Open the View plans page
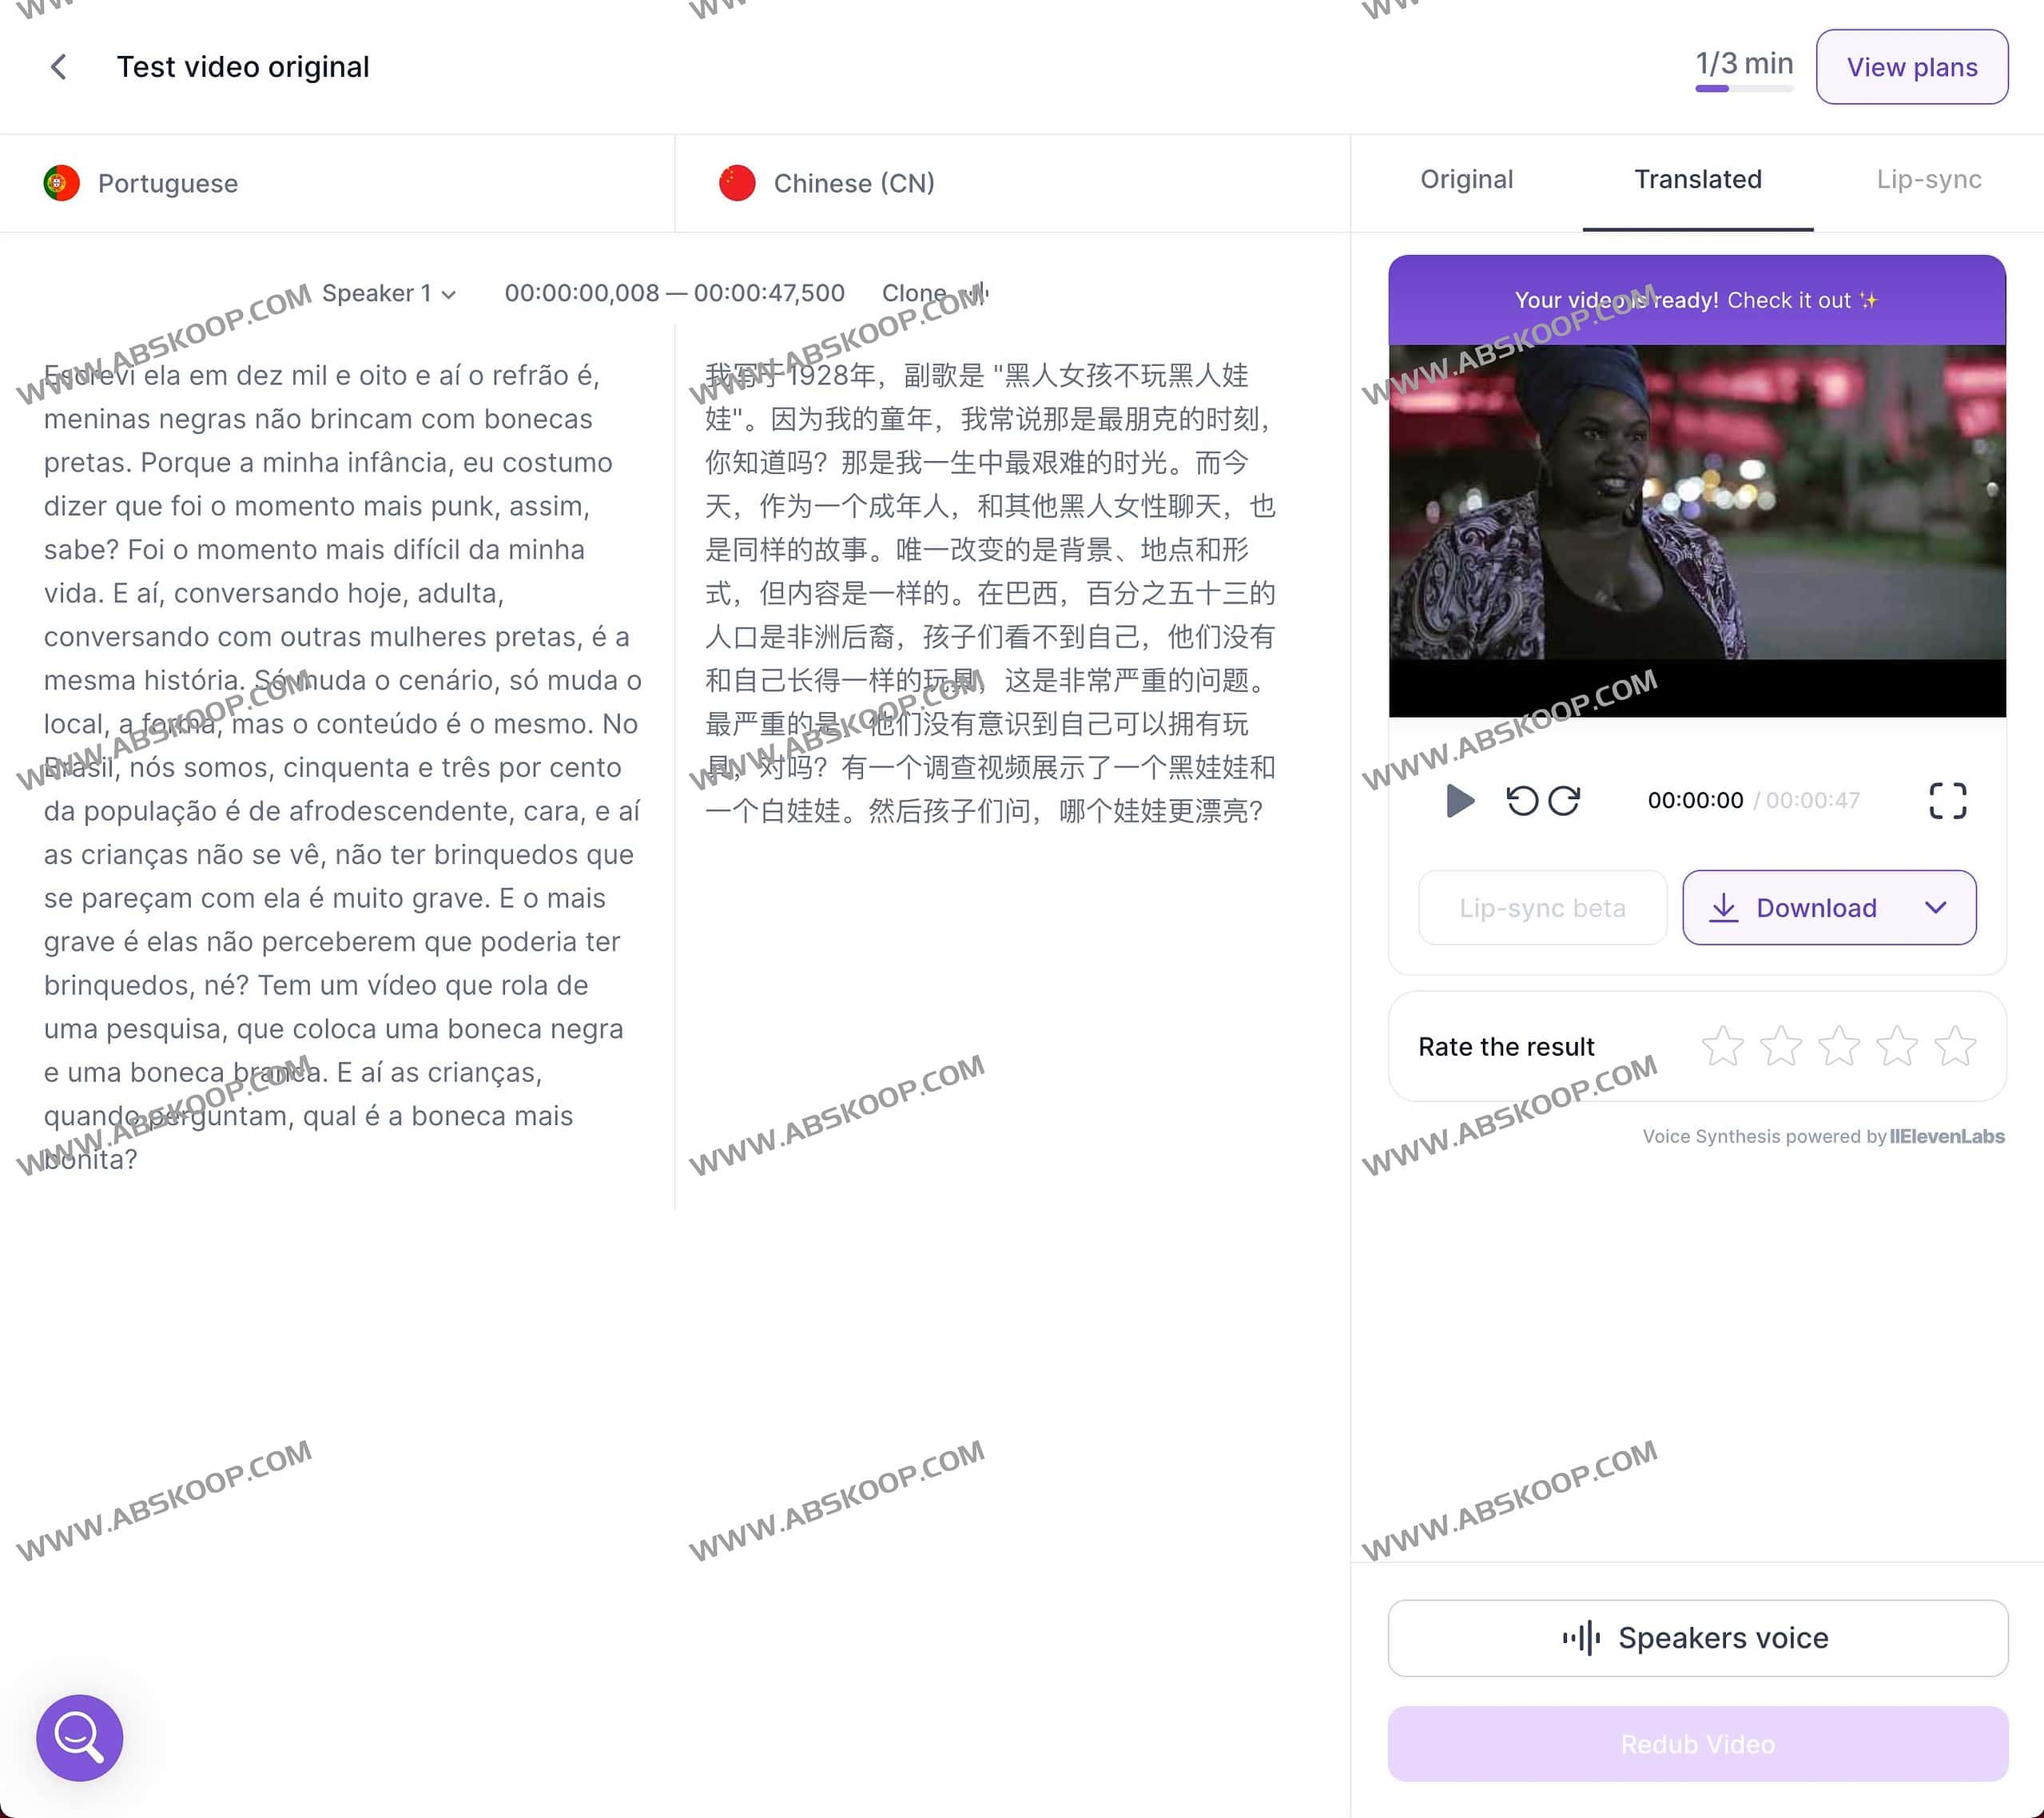This screenshot has height=1818, width=2044. pyautogui.click(x=1911, y=66)
